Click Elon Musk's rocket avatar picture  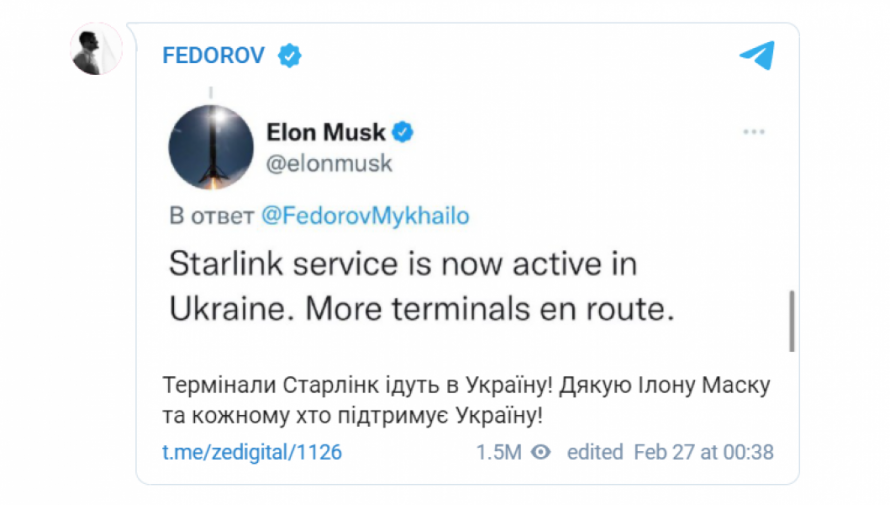[208, 146]
